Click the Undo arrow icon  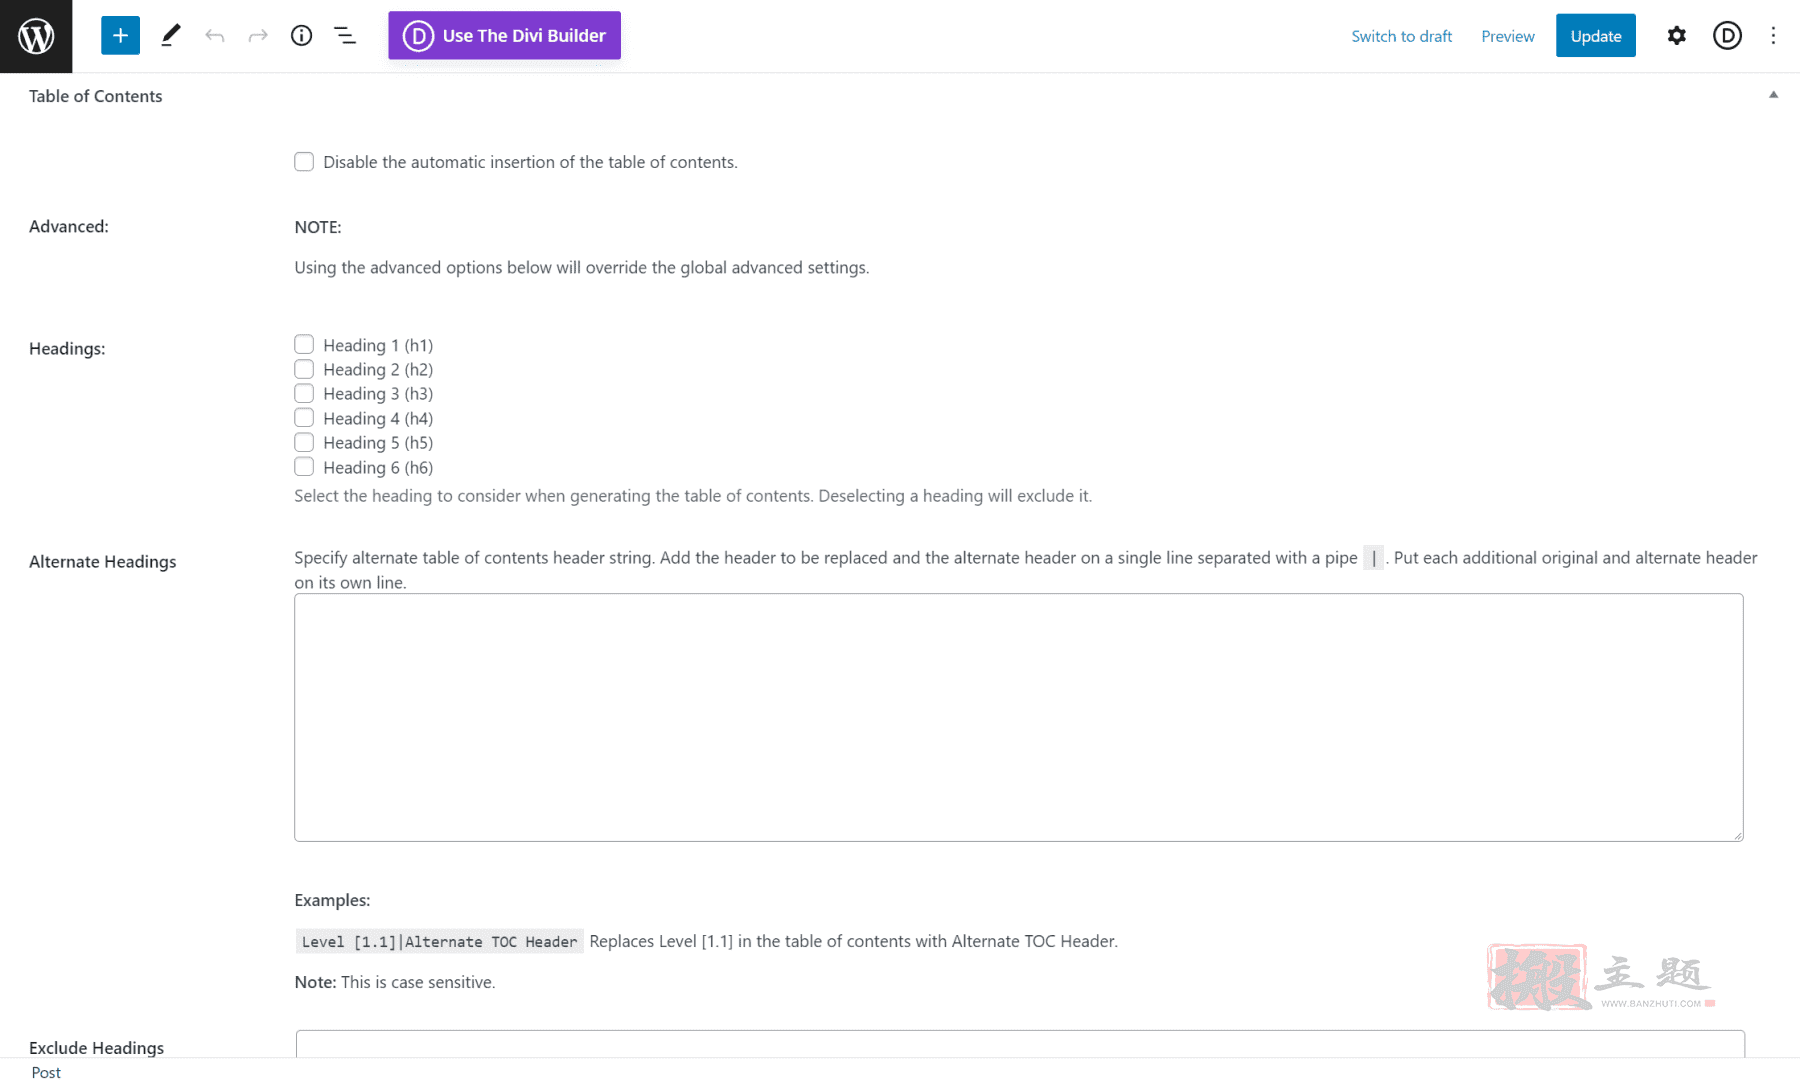(x=215, y=36)
